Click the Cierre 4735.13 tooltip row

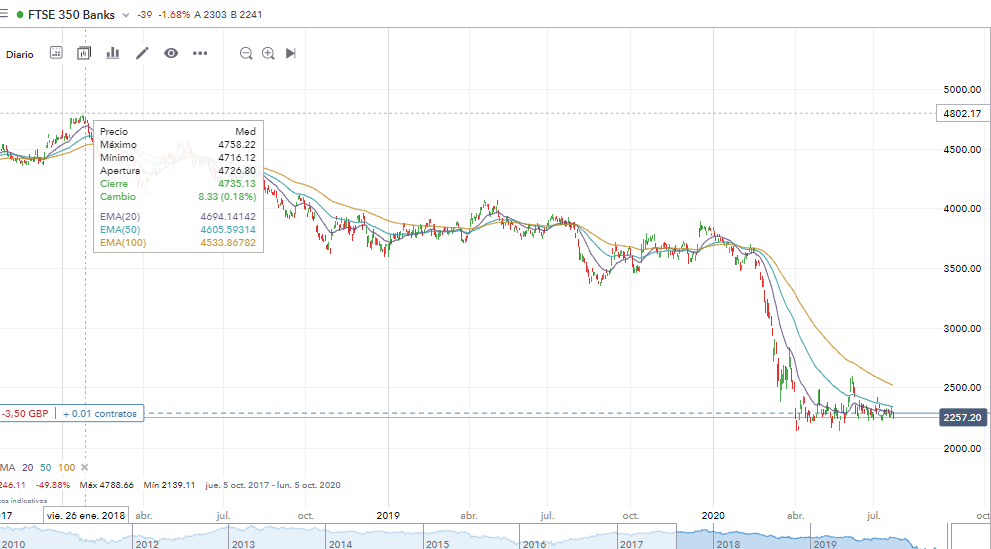point(178,184)
